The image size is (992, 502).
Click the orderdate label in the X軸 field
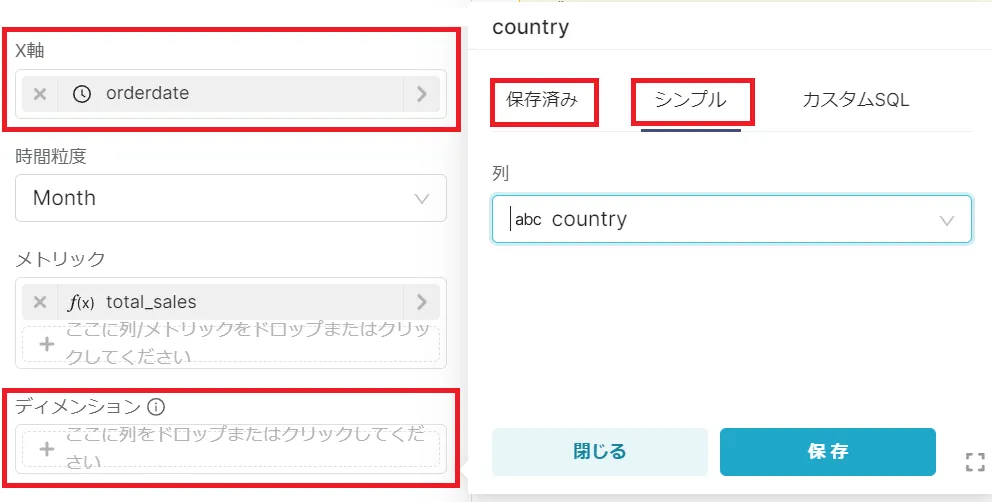pos(147,94)
